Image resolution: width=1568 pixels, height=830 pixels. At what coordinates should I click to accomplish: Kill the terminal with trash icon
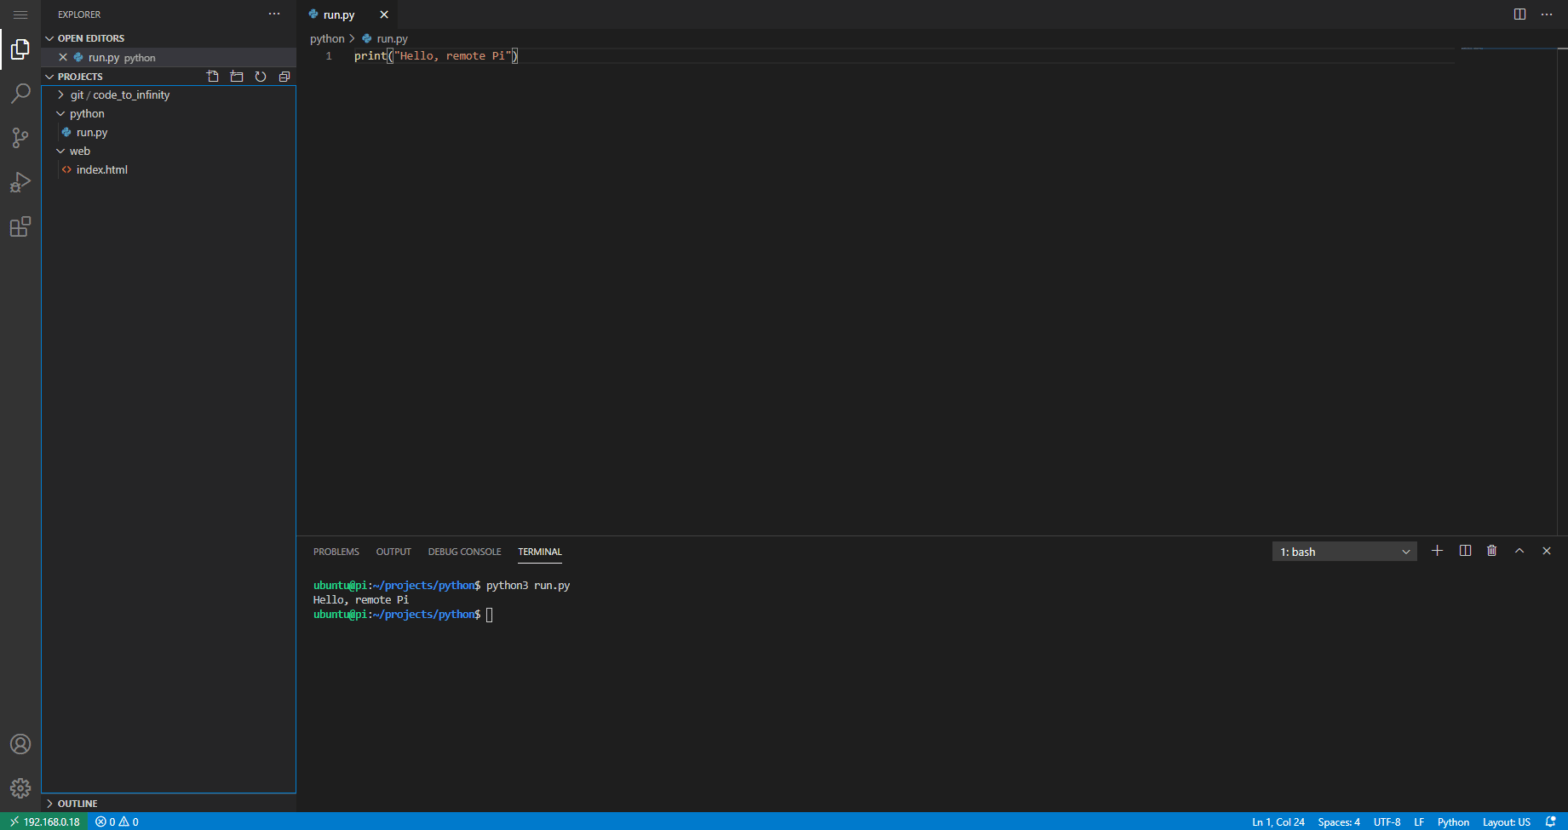coord(1492,551)
